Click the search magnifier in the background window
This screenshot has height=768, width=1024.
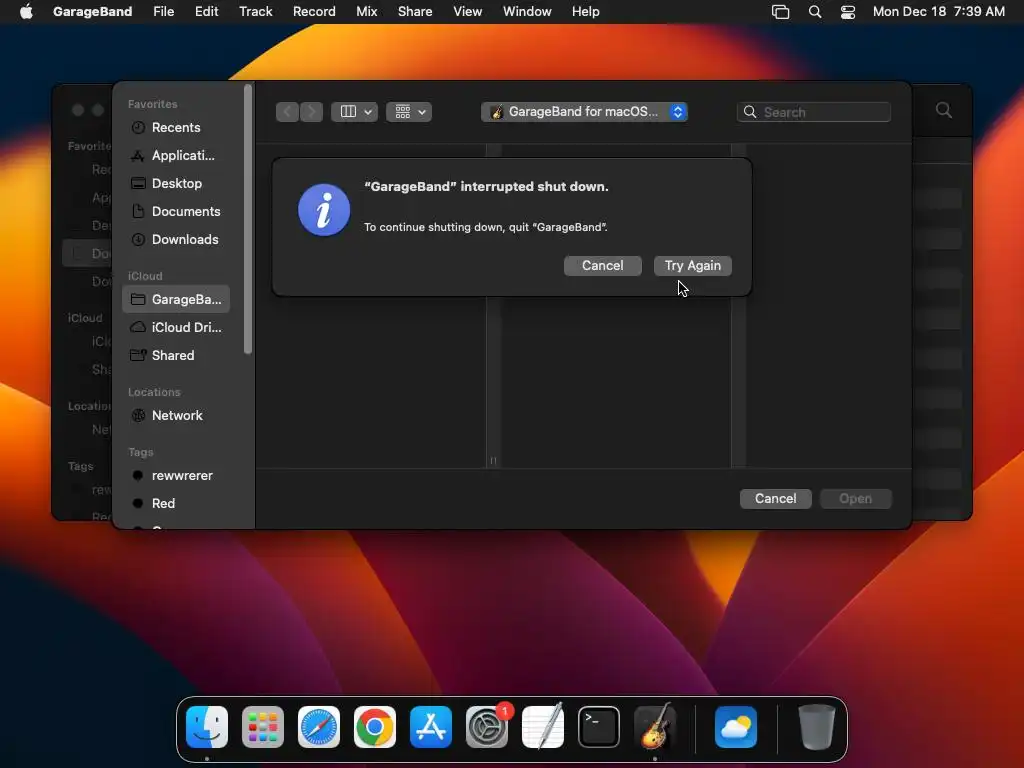(x=944, y=110)
